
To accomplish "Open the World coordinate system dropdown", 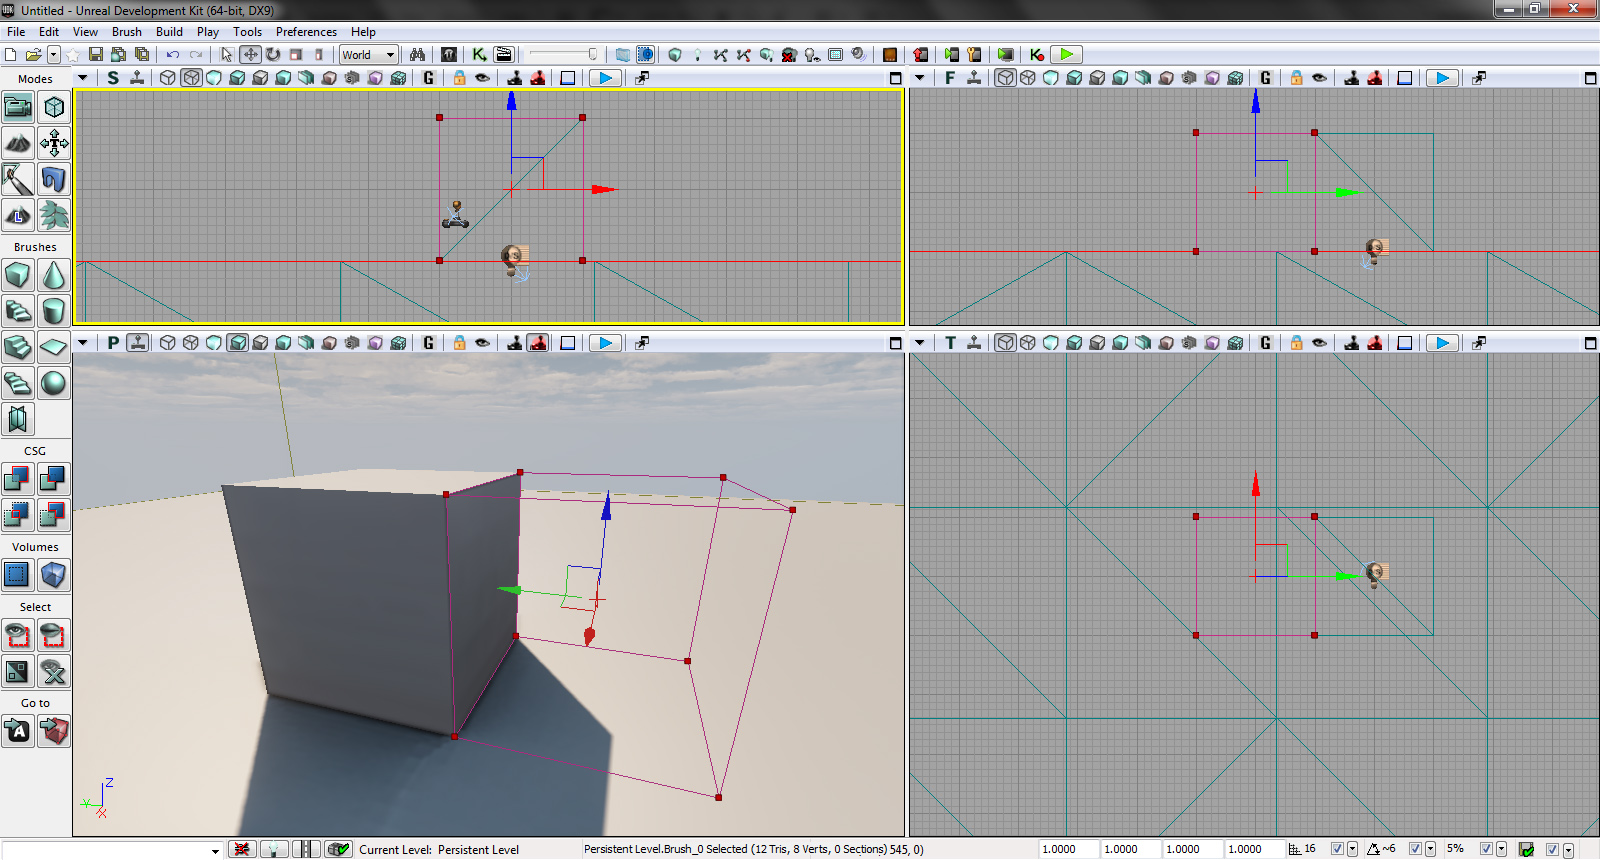I will [x=369, y=55].
